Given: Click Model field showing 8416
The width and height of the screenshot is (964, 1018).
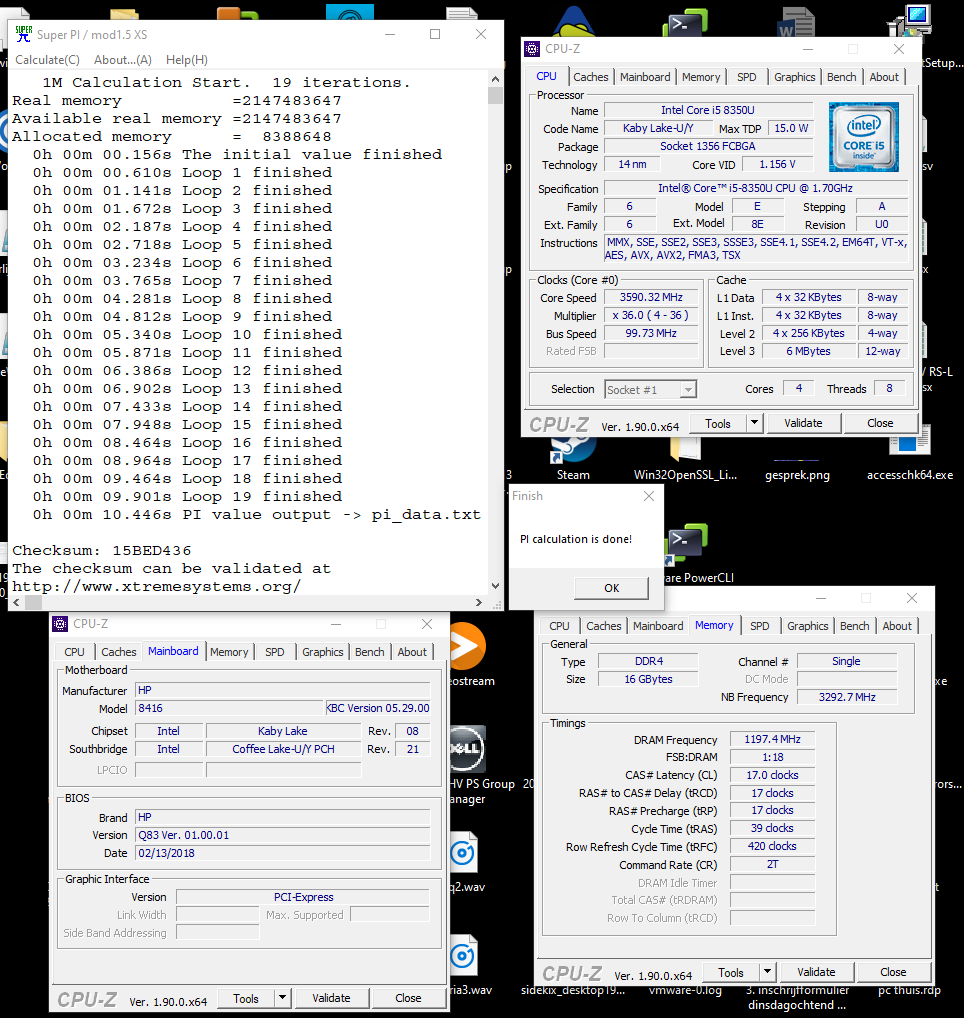Looking at the screenshot, I should [x=229, y=708].
